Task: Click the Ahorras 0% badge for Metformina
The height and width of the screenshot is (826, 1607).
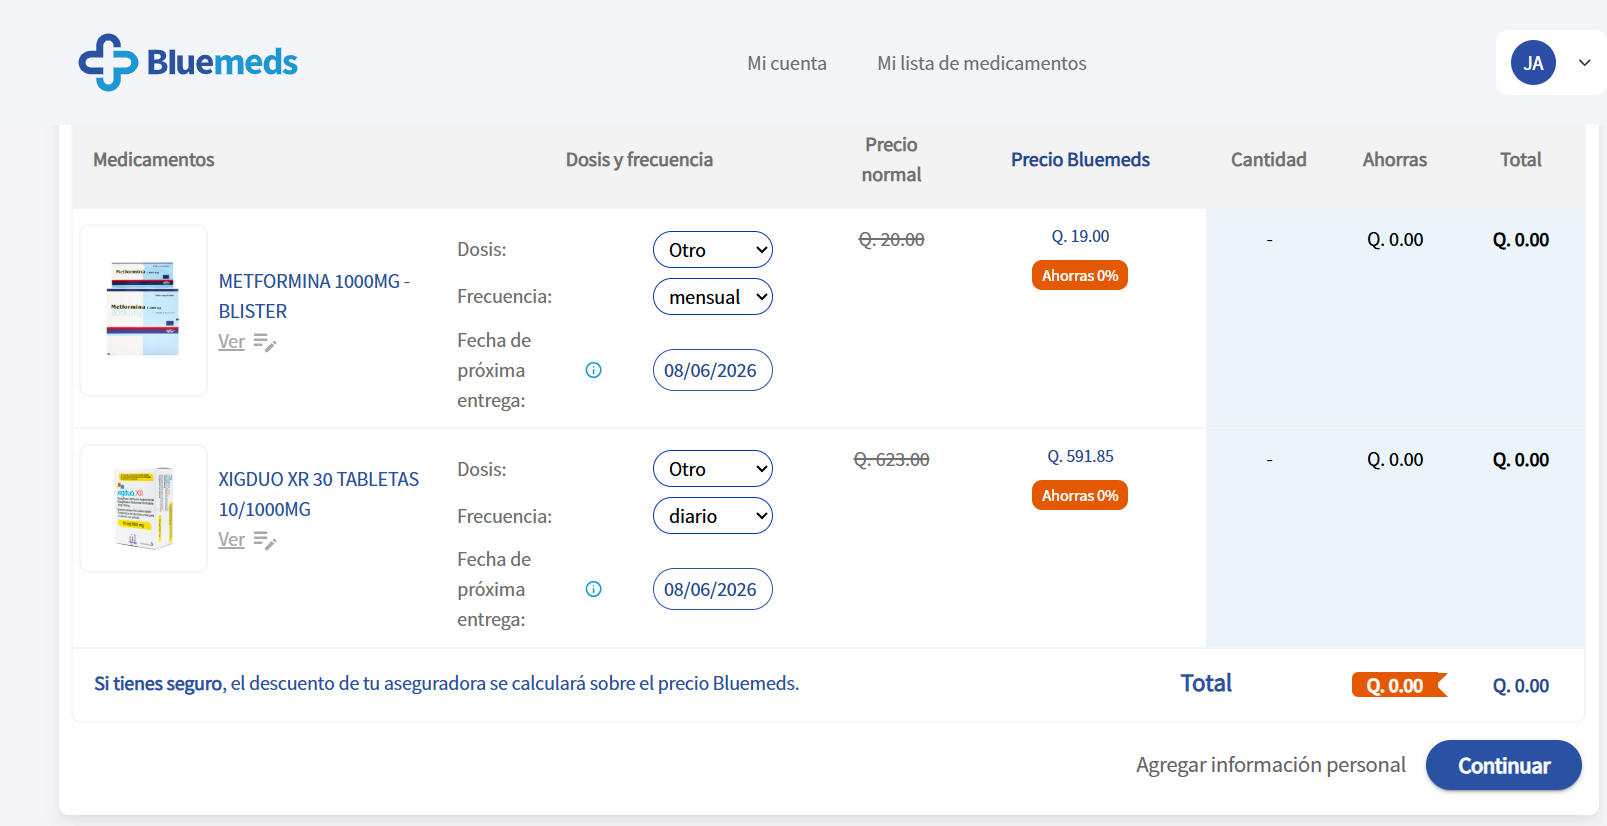Action: point(1080,275)
